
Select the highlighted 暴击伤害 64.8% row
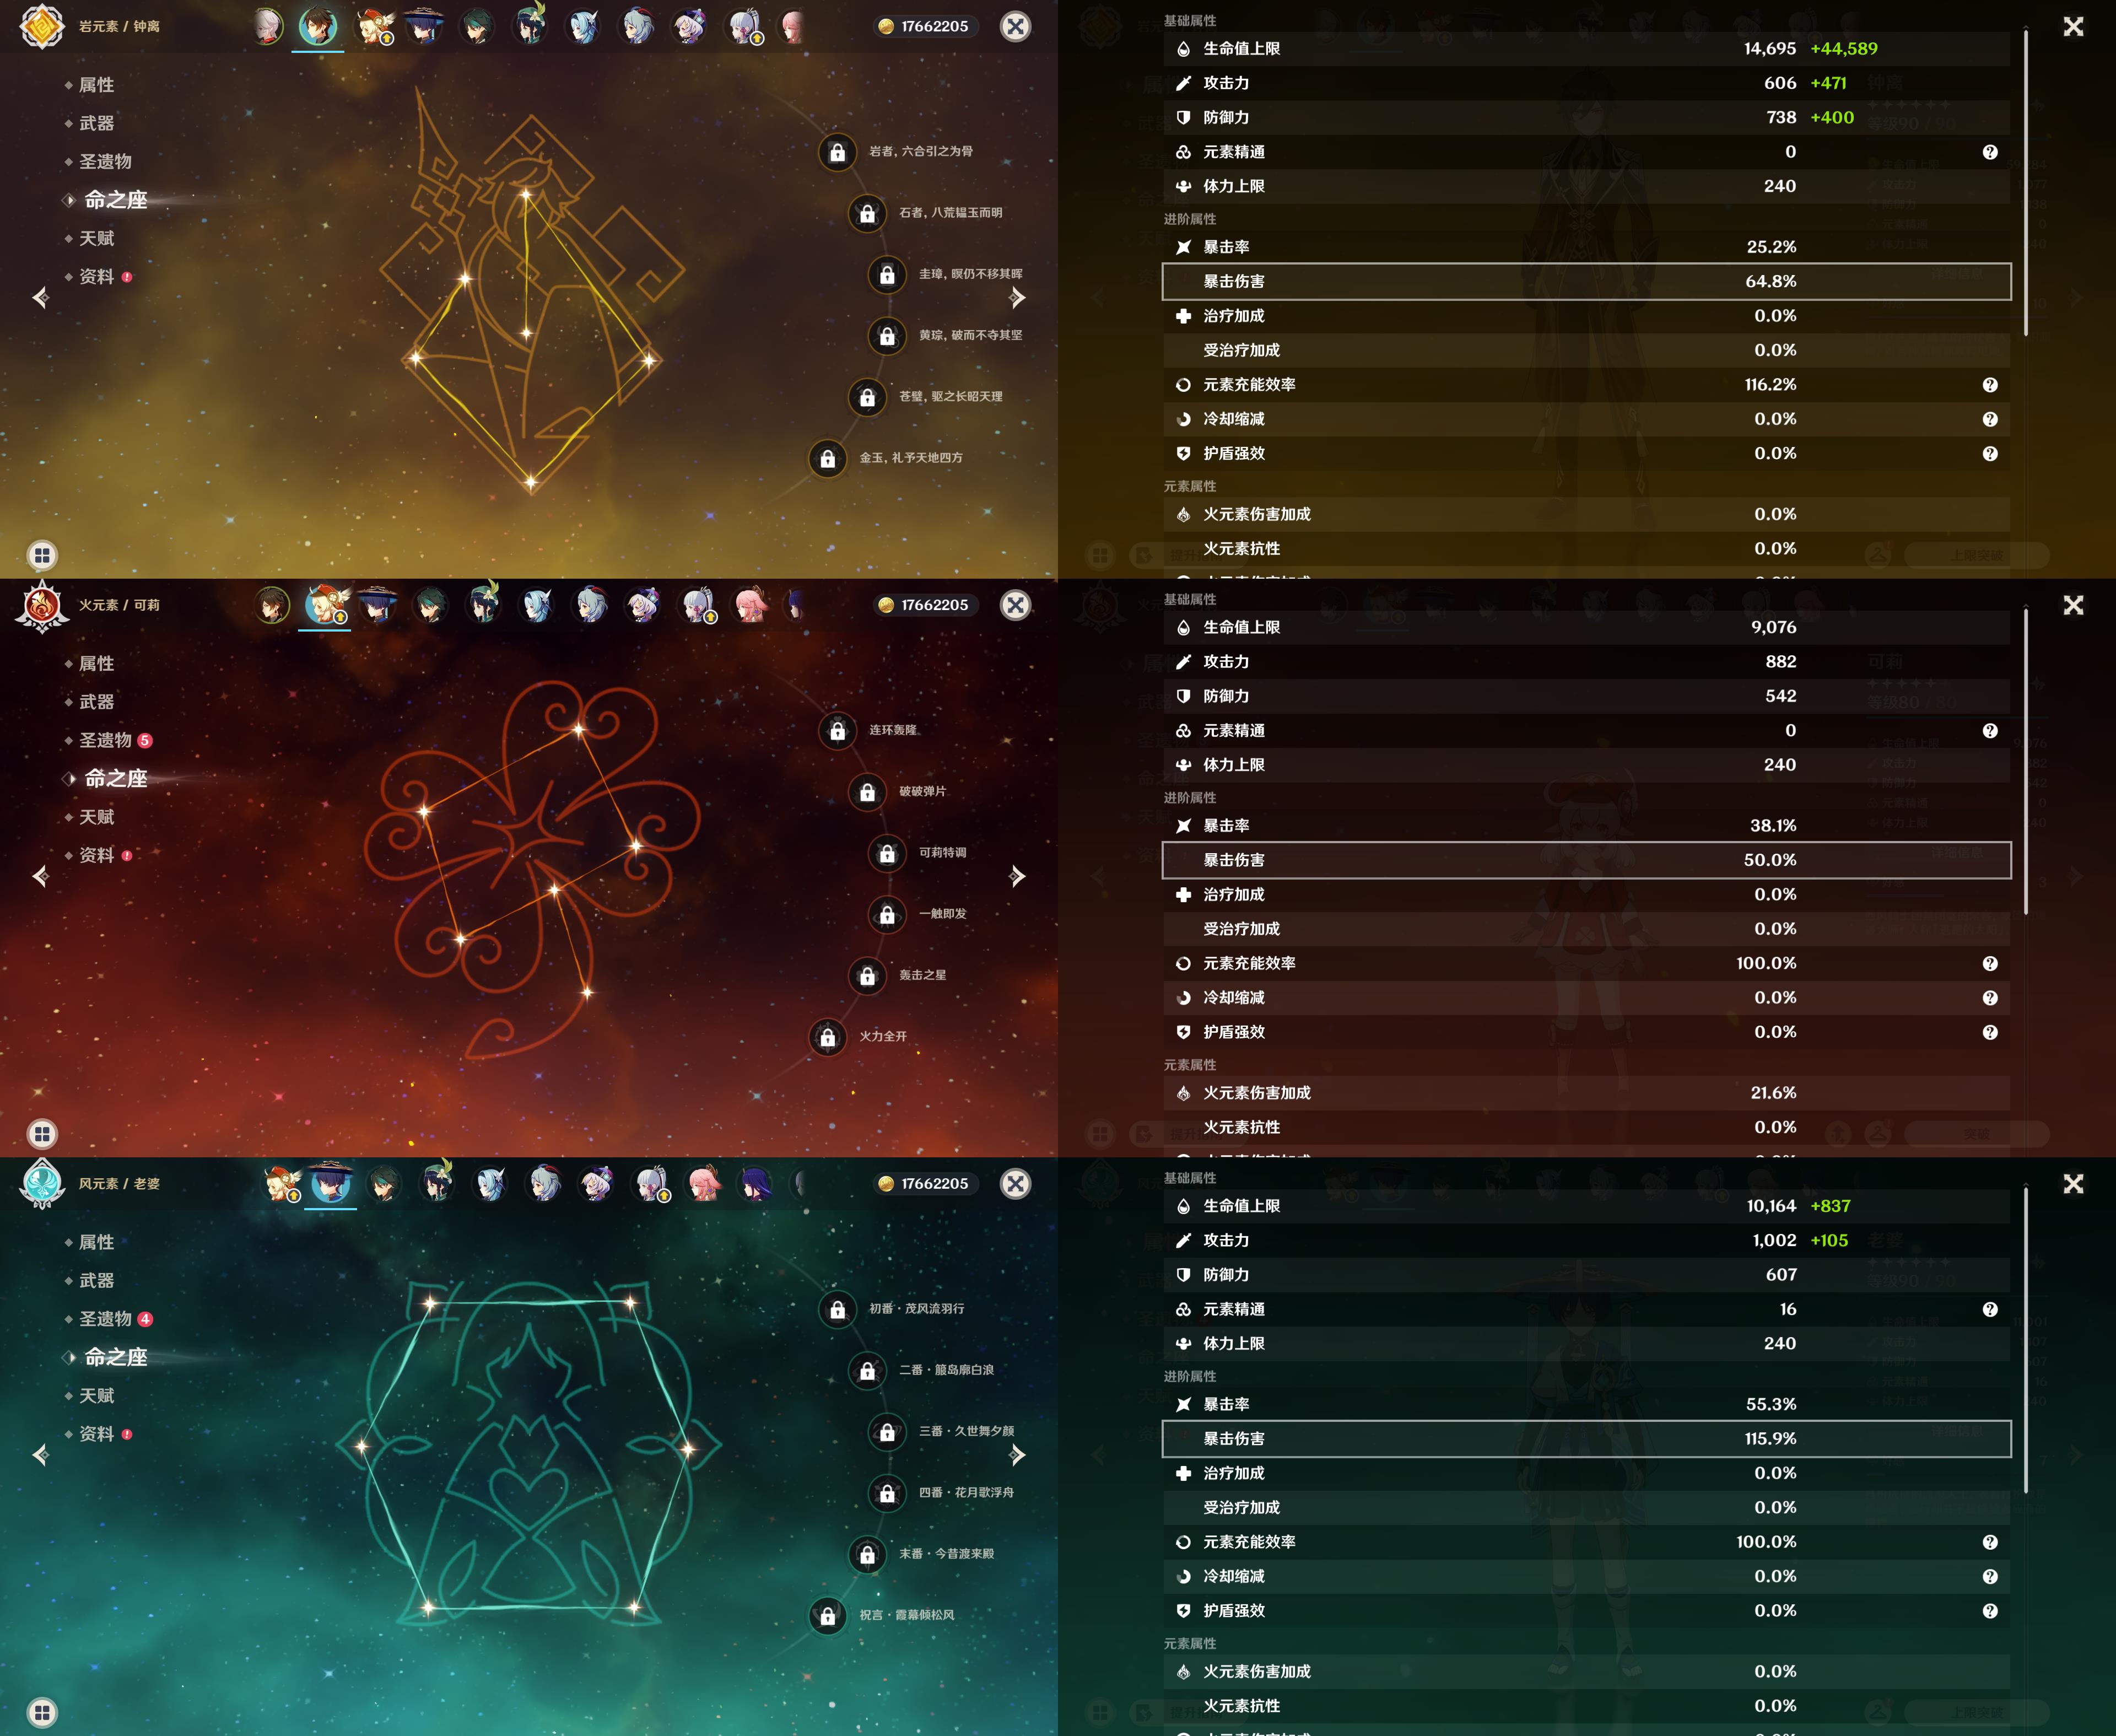pos(1586,281)
